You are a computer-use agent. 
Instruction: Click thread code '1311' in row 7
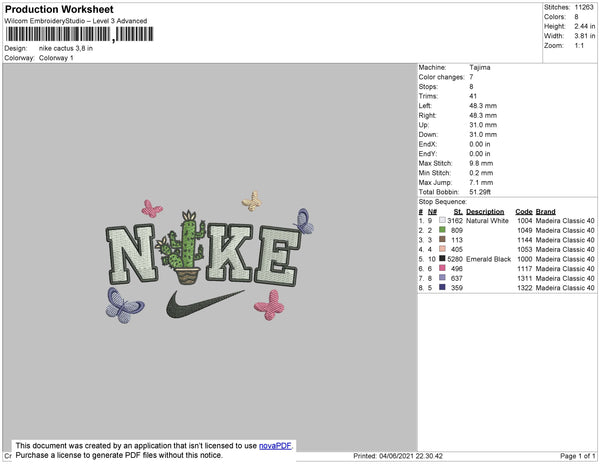click(524, 278)
